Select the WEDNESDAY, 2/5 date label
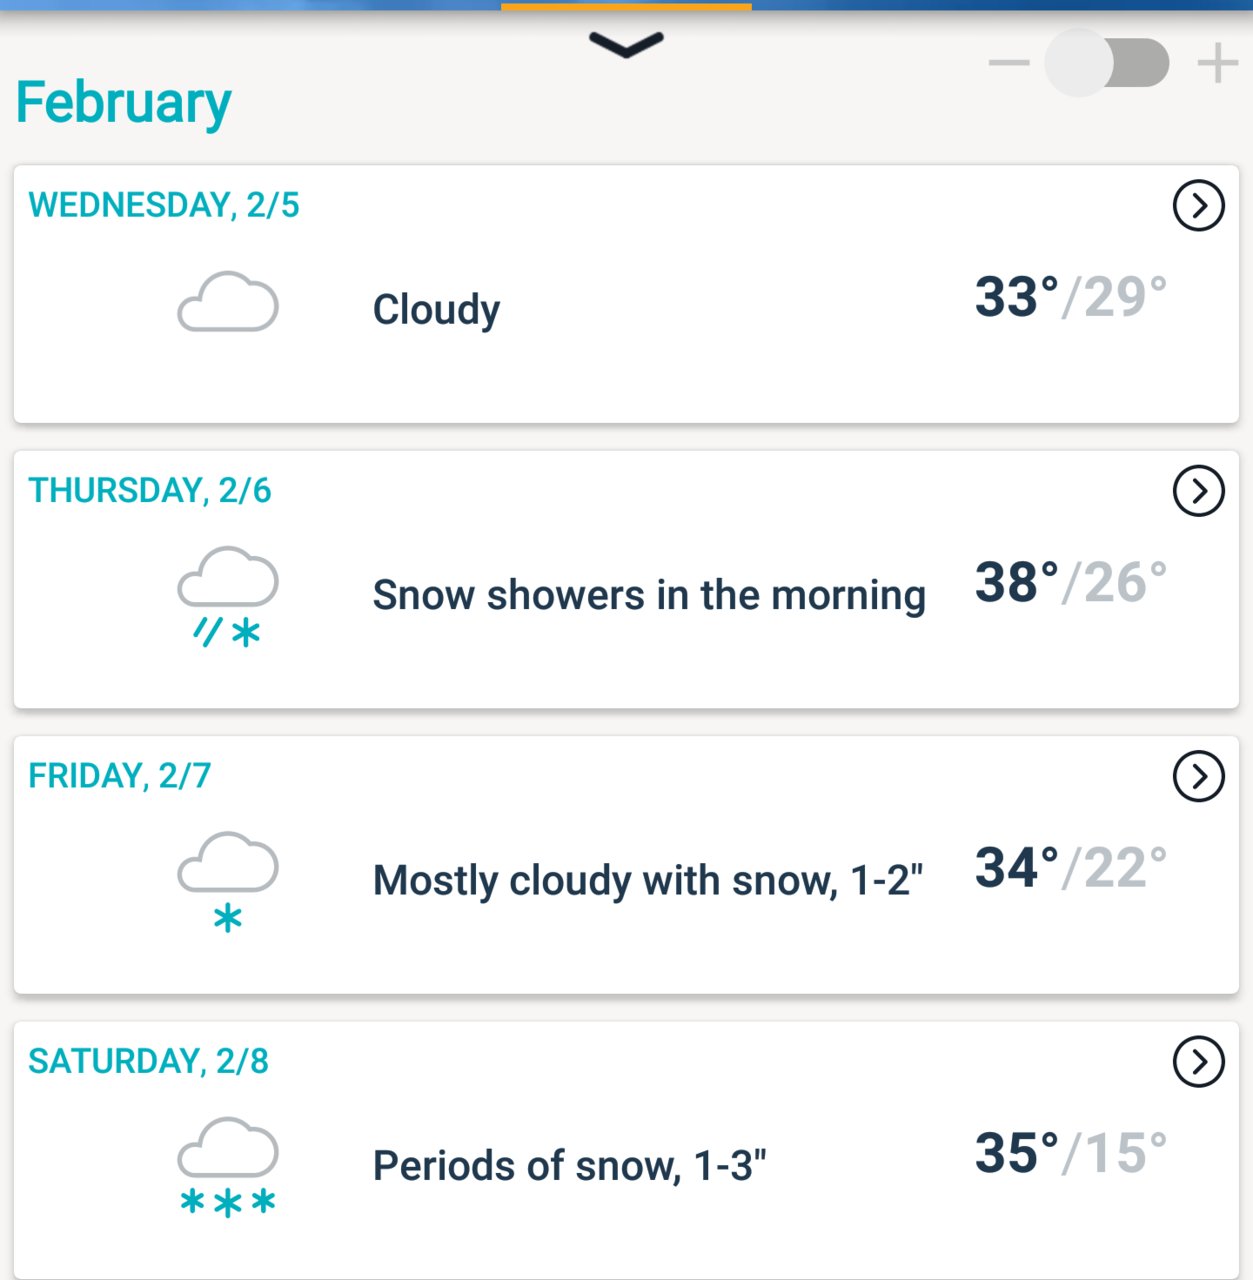The image size is (1253, 1280). pos(164,205)
